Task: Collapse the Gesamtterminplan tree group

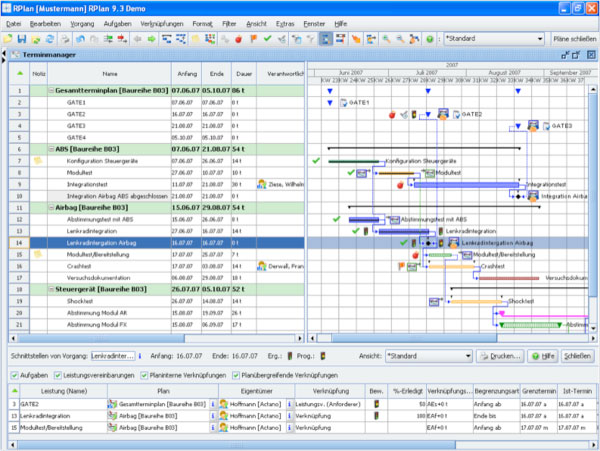Action: [49, 90]
